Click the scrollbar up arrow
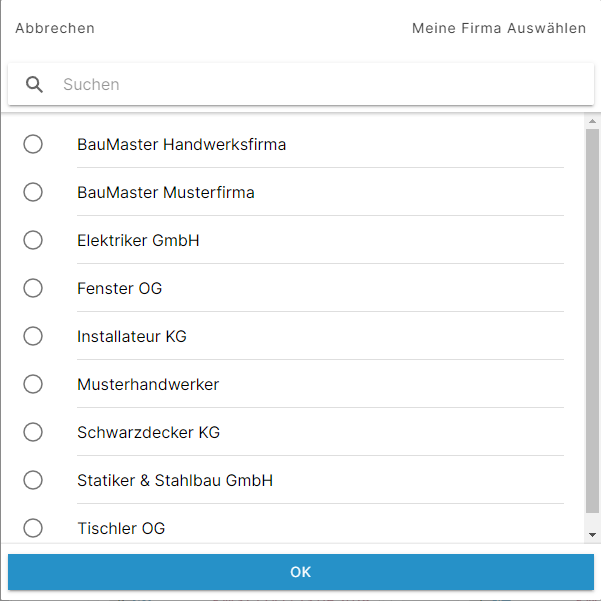Viewport: 601px width, 601px height. 592,121
